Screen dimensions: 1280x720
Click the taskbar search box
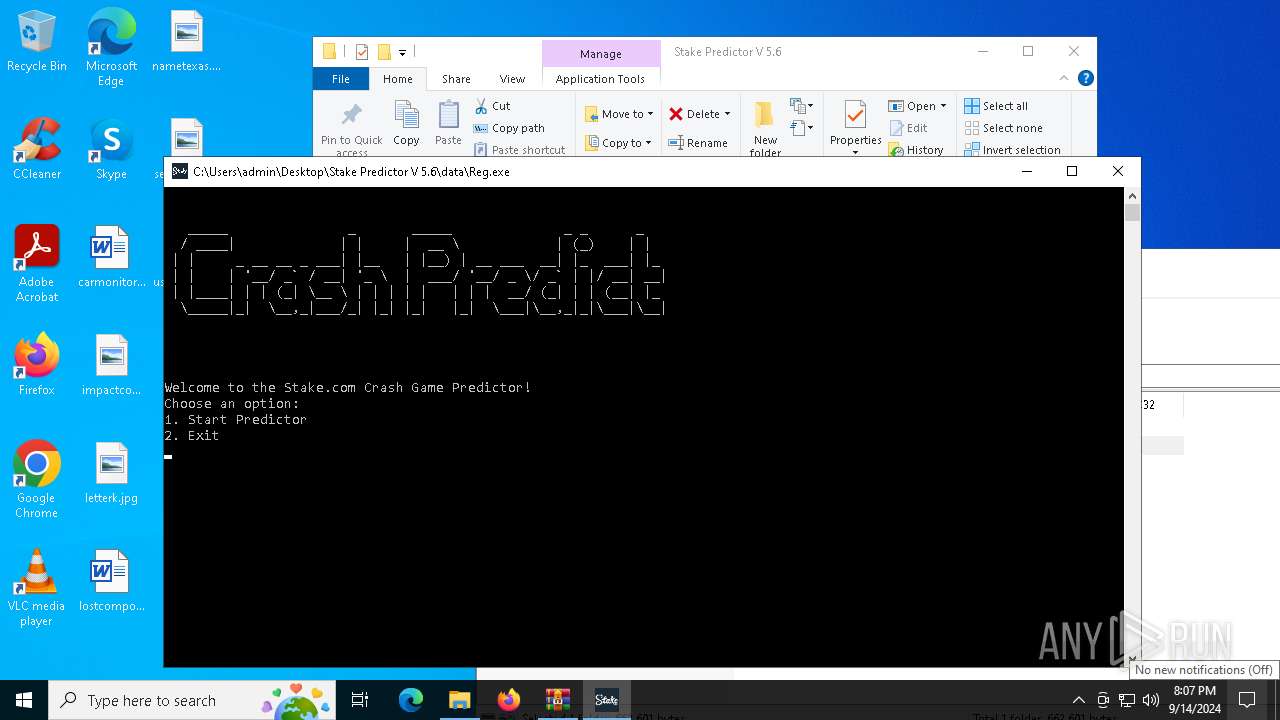190,700
